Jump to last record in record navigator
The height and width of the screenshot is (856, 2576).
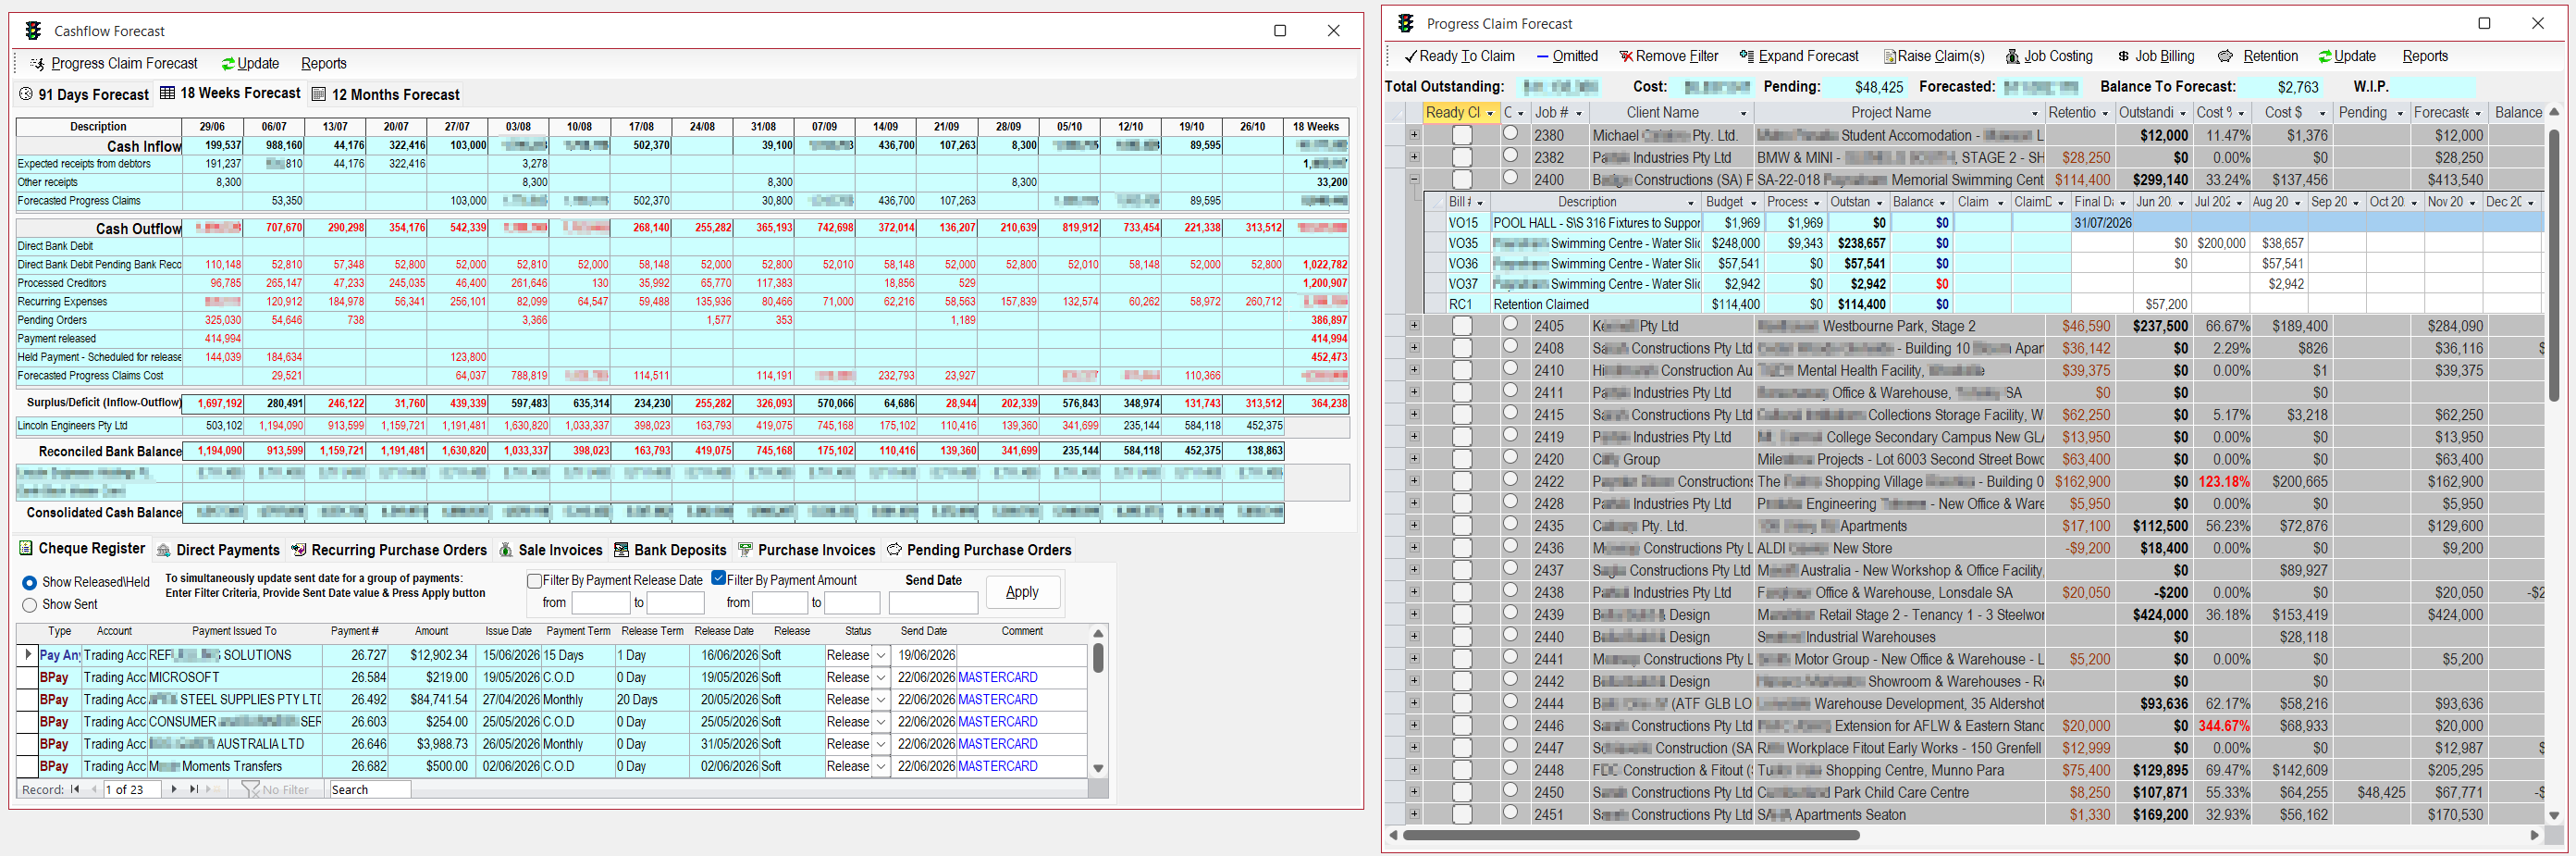point(194,790)
